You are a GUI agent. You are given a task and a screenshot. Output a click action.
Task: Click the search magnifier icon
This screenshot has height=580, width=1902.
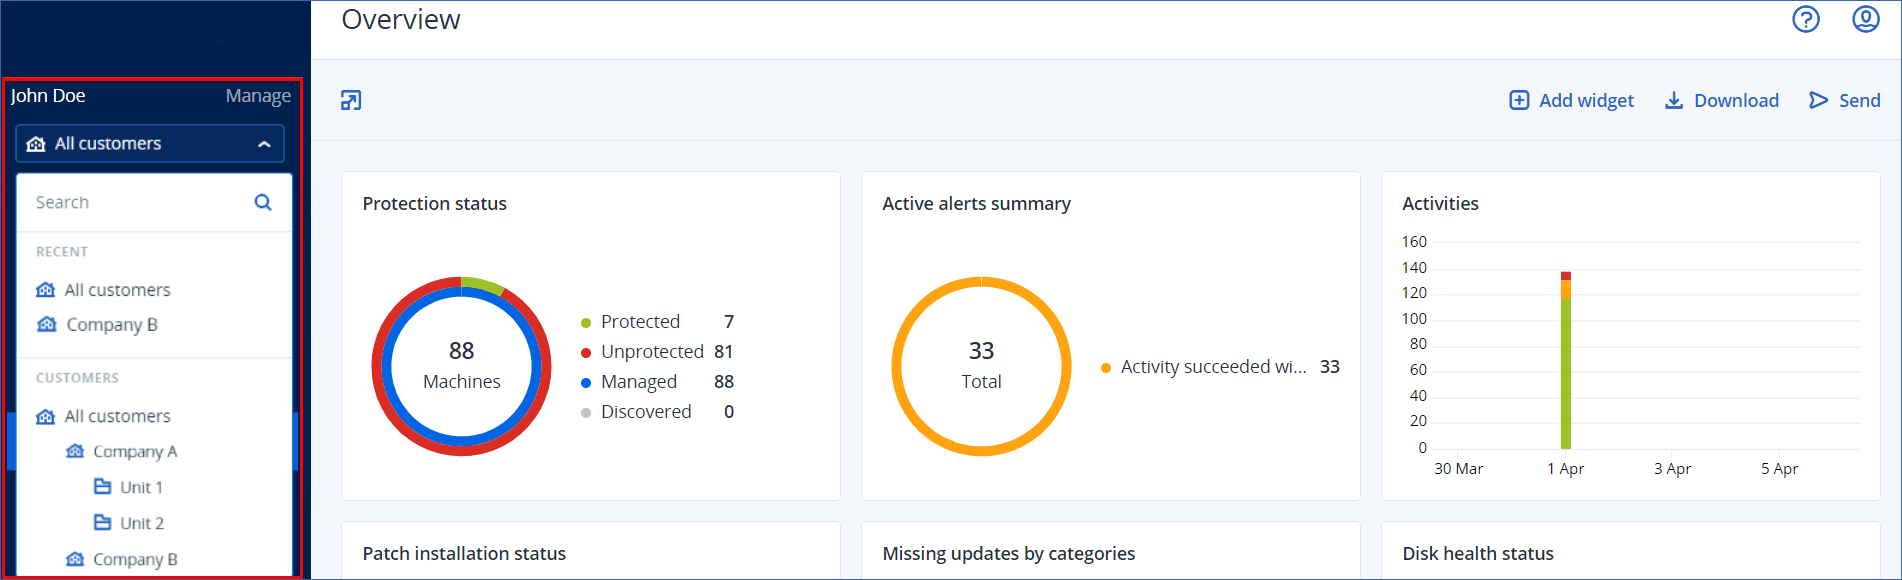pyautogui.click(x=263, y=202)
